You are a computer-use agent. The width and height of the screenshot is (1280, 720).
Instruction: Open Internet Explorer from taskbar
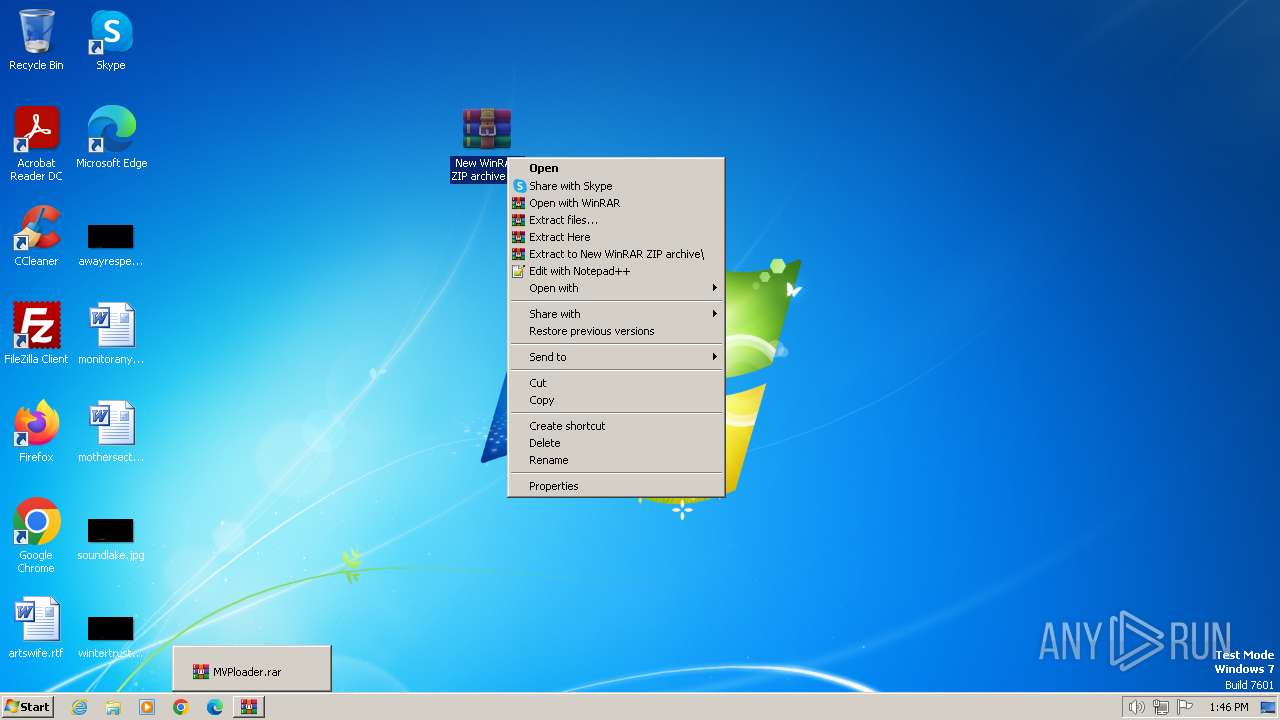click(x=80, y=707)
